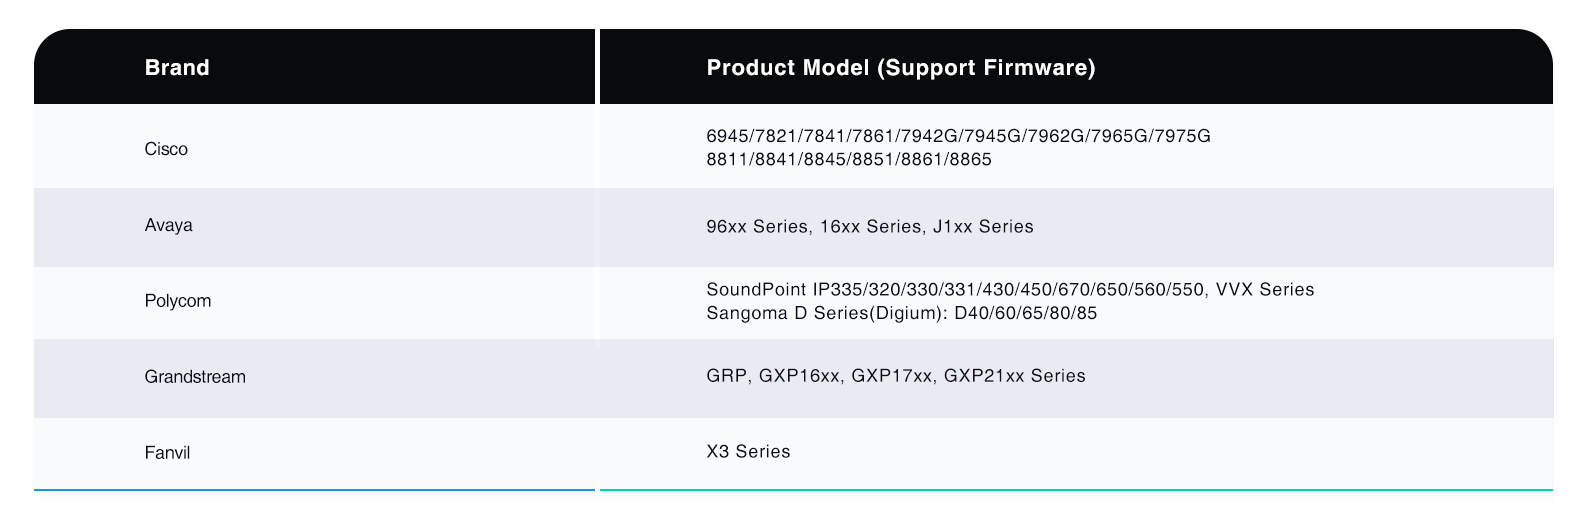Select the Polycom brand cell
1593x530 pixels.
178,301
